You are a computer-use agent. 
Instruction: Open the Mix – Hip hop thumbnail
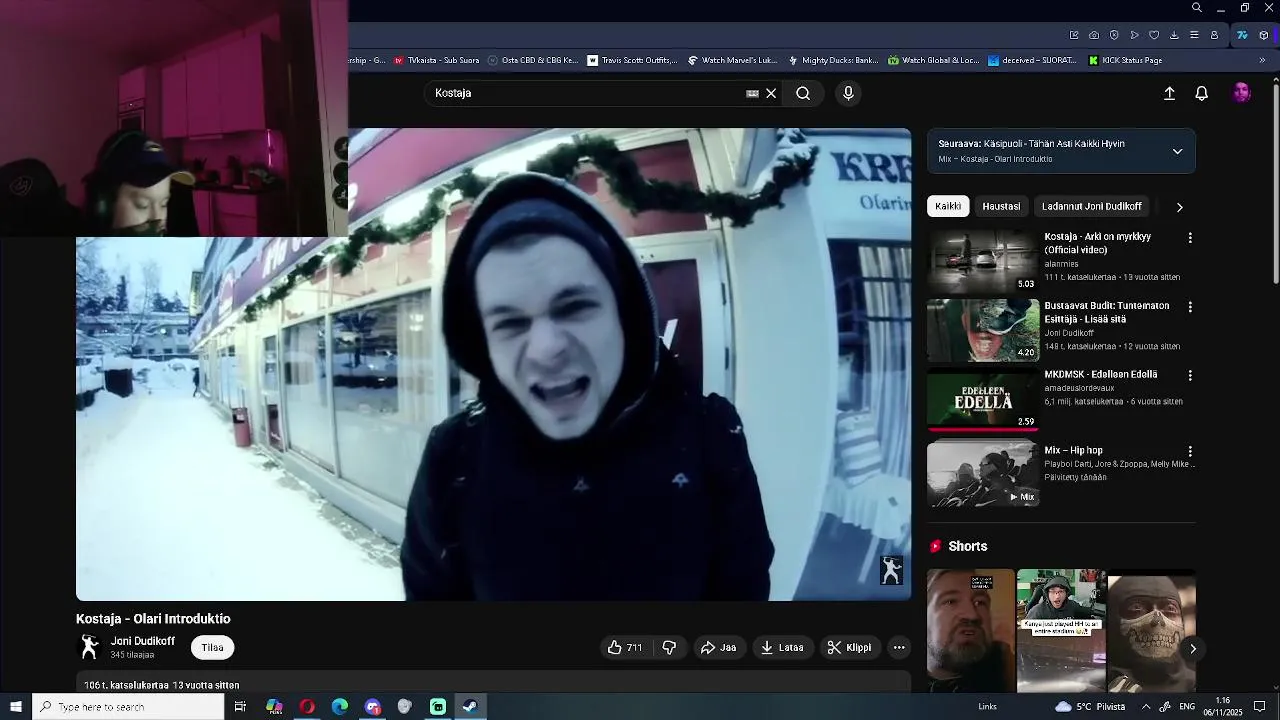[983, 474]
